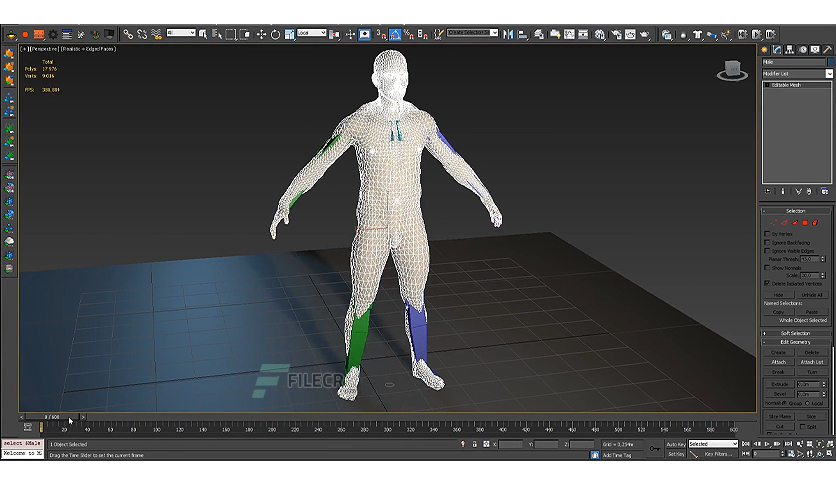This screenshot has width=836, height=484.
Task: Open the selection filter dropdown in toolbar
Action: (x=181, y=33)
